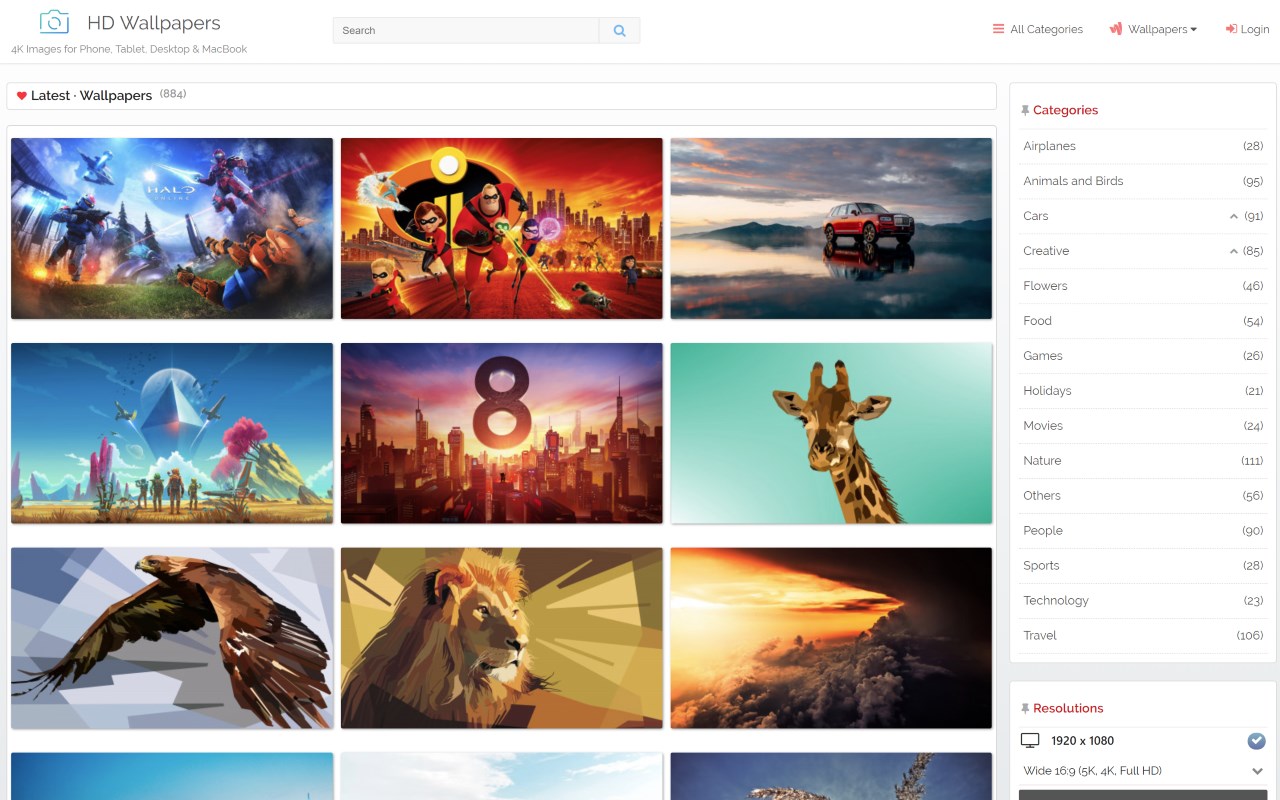
Task: Choose the Nature category
Action: point(1042,461)
